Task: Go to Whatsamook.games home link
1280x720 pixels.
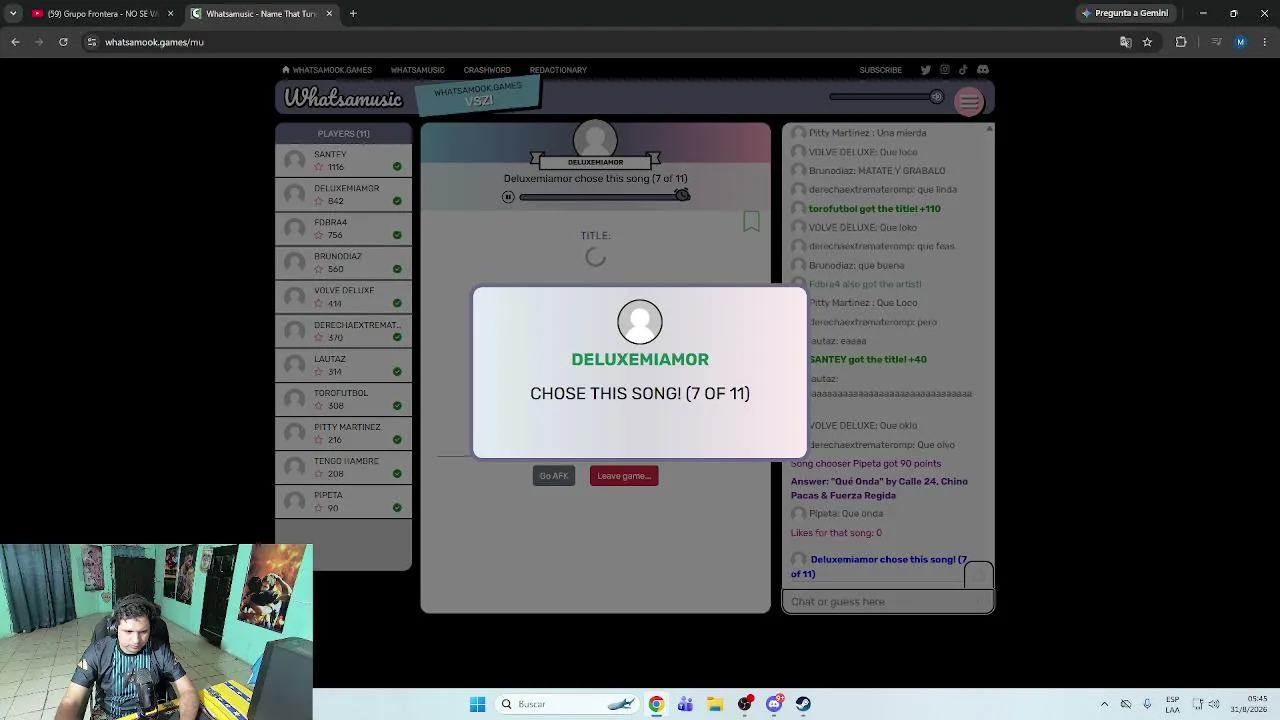Action: point(327,70)
